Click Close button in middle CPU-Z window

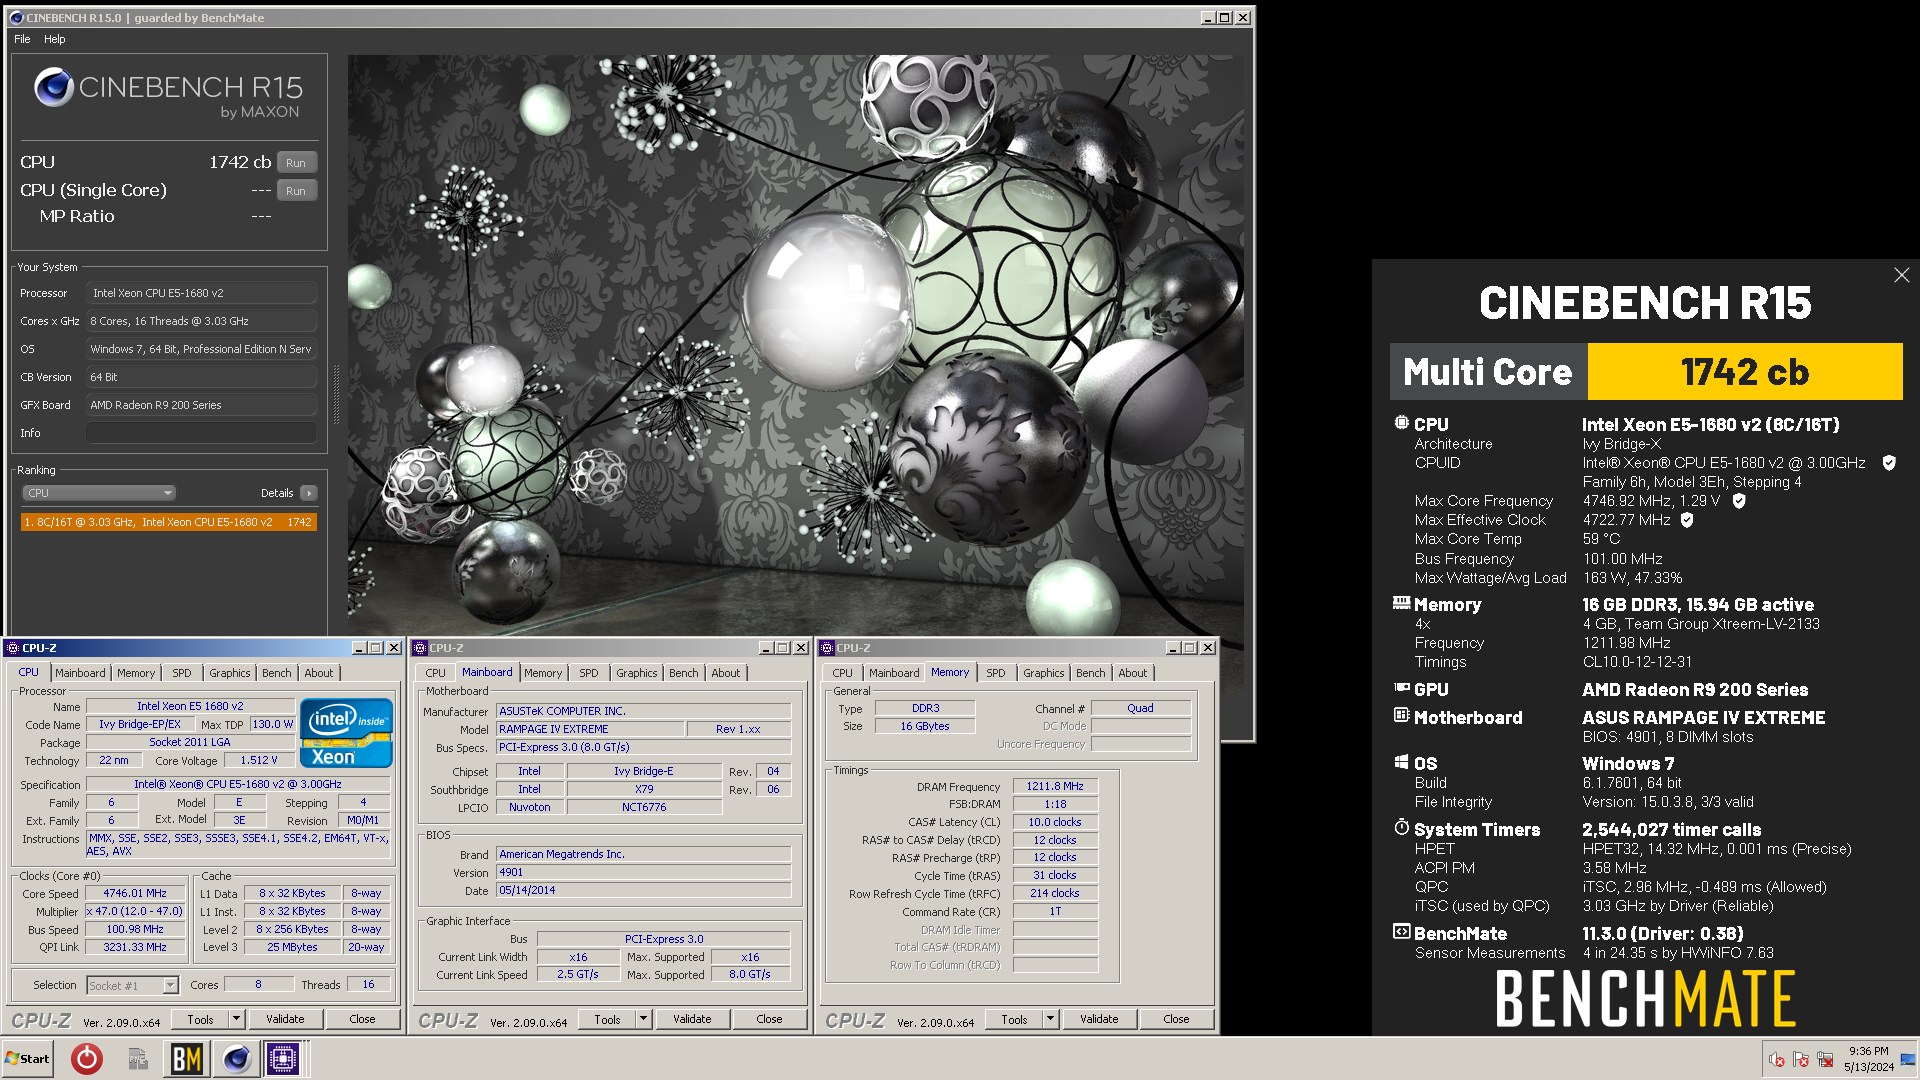(x=769, y=1019)
